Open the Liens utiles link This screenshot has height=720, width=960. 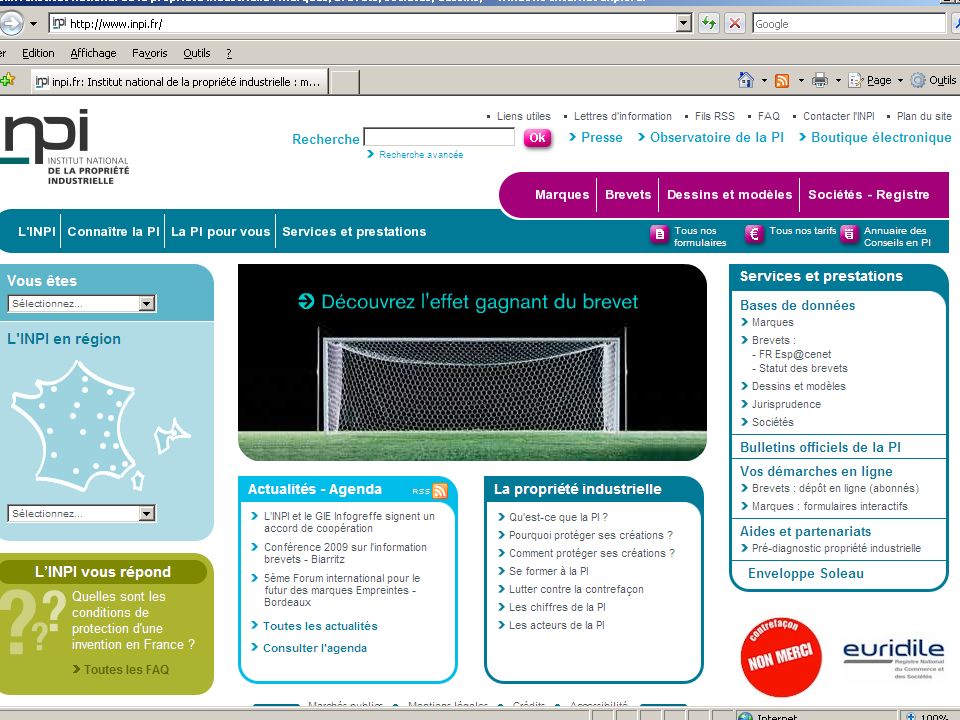[523, 116]
